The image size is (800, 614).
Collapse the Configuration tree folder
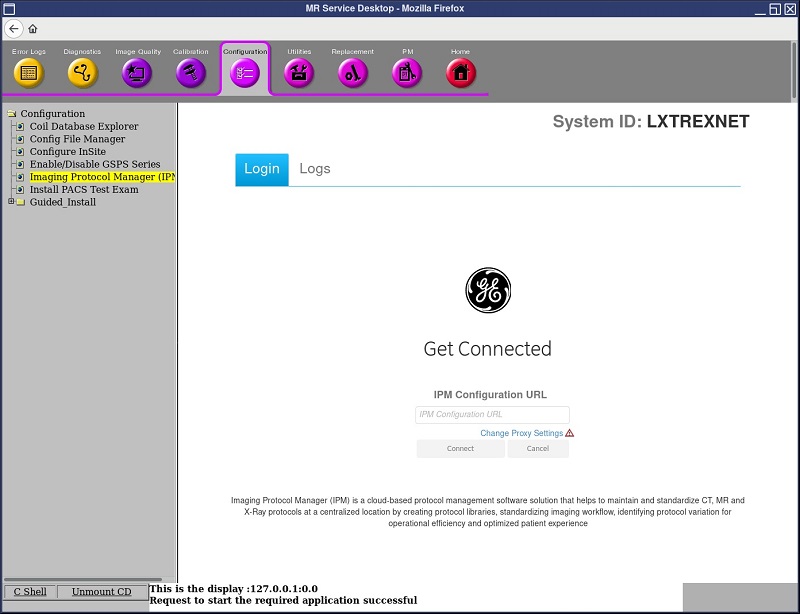(x=11, y=114)
